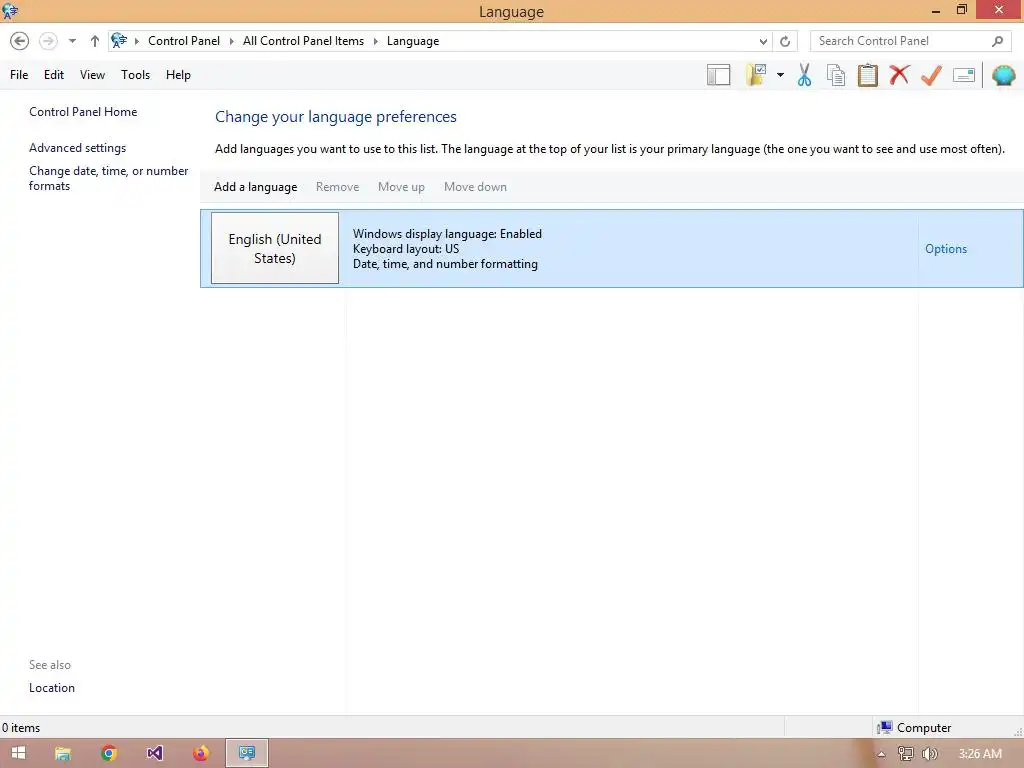Image resolution: width=1024 pixels, height=768 pixels.
Task: Click the navigation pane layout icon
Action: click(x=718, y=75)
